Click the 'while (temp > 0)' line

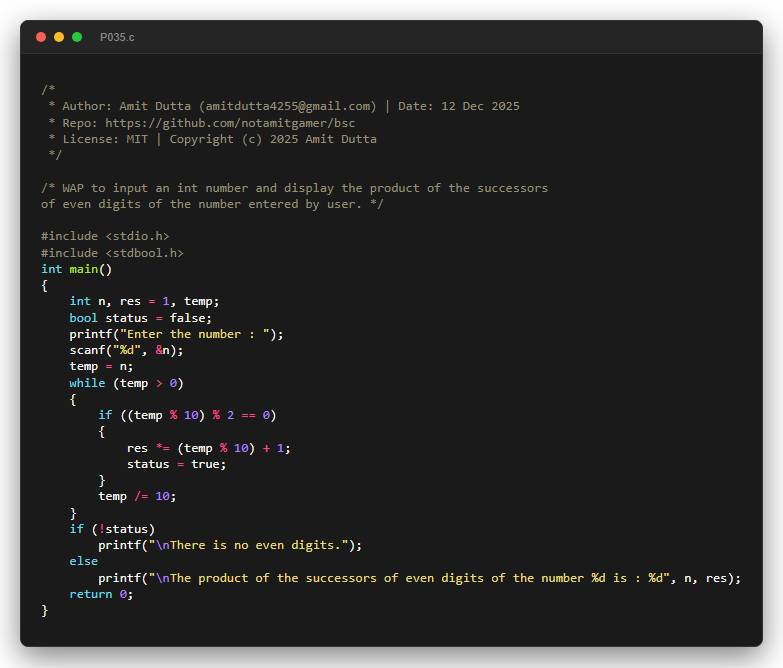click(126, 383)
